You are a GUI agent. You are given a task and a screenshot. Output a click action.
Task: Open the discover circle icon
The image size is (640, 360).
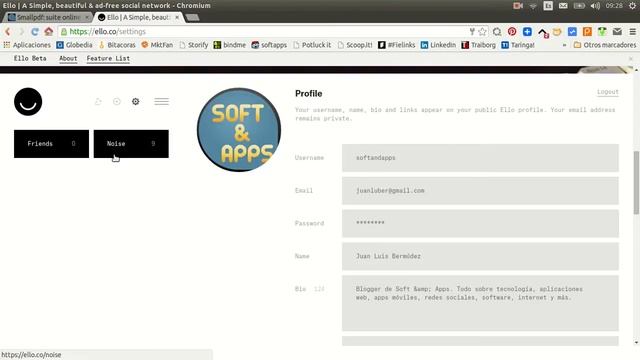tap(117, 102)
